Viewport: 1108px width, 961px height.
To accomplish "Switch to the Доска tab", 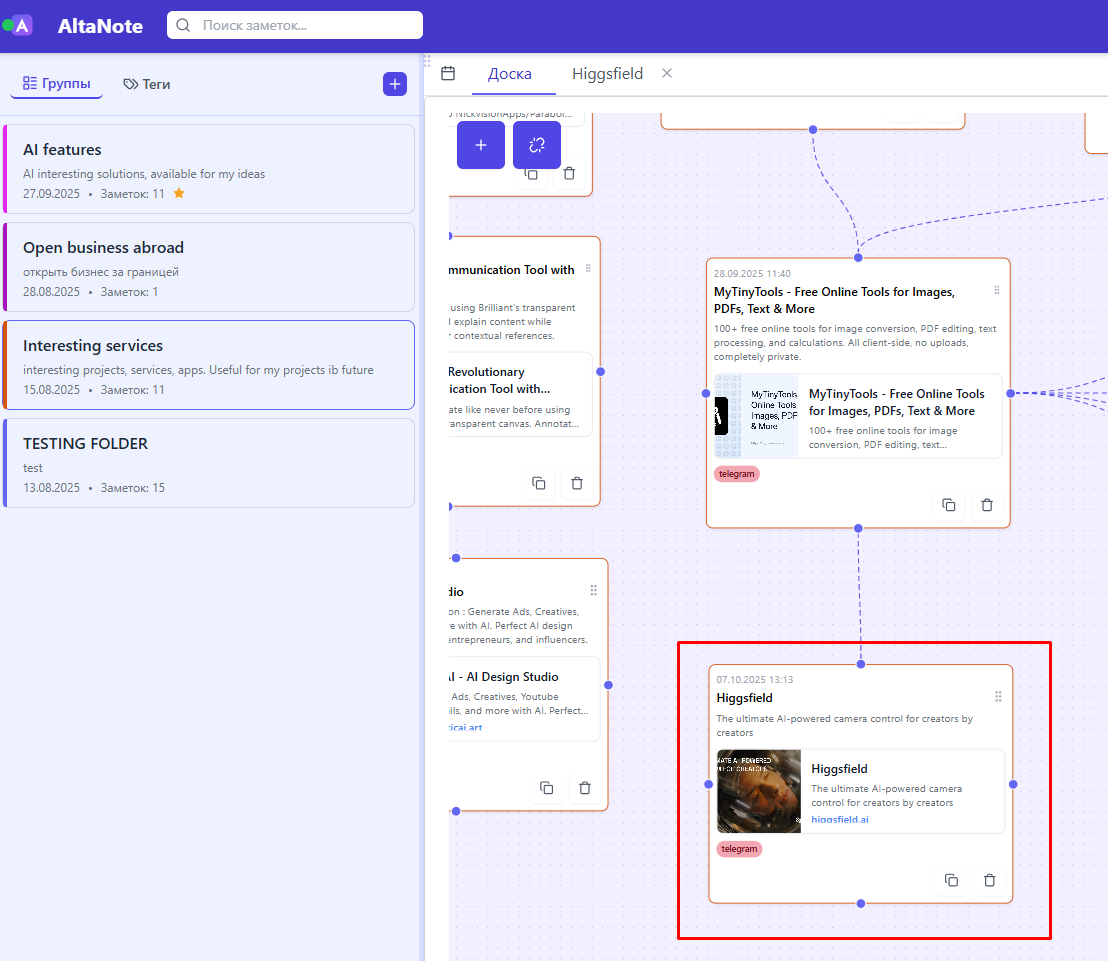I will coord(511,73).
